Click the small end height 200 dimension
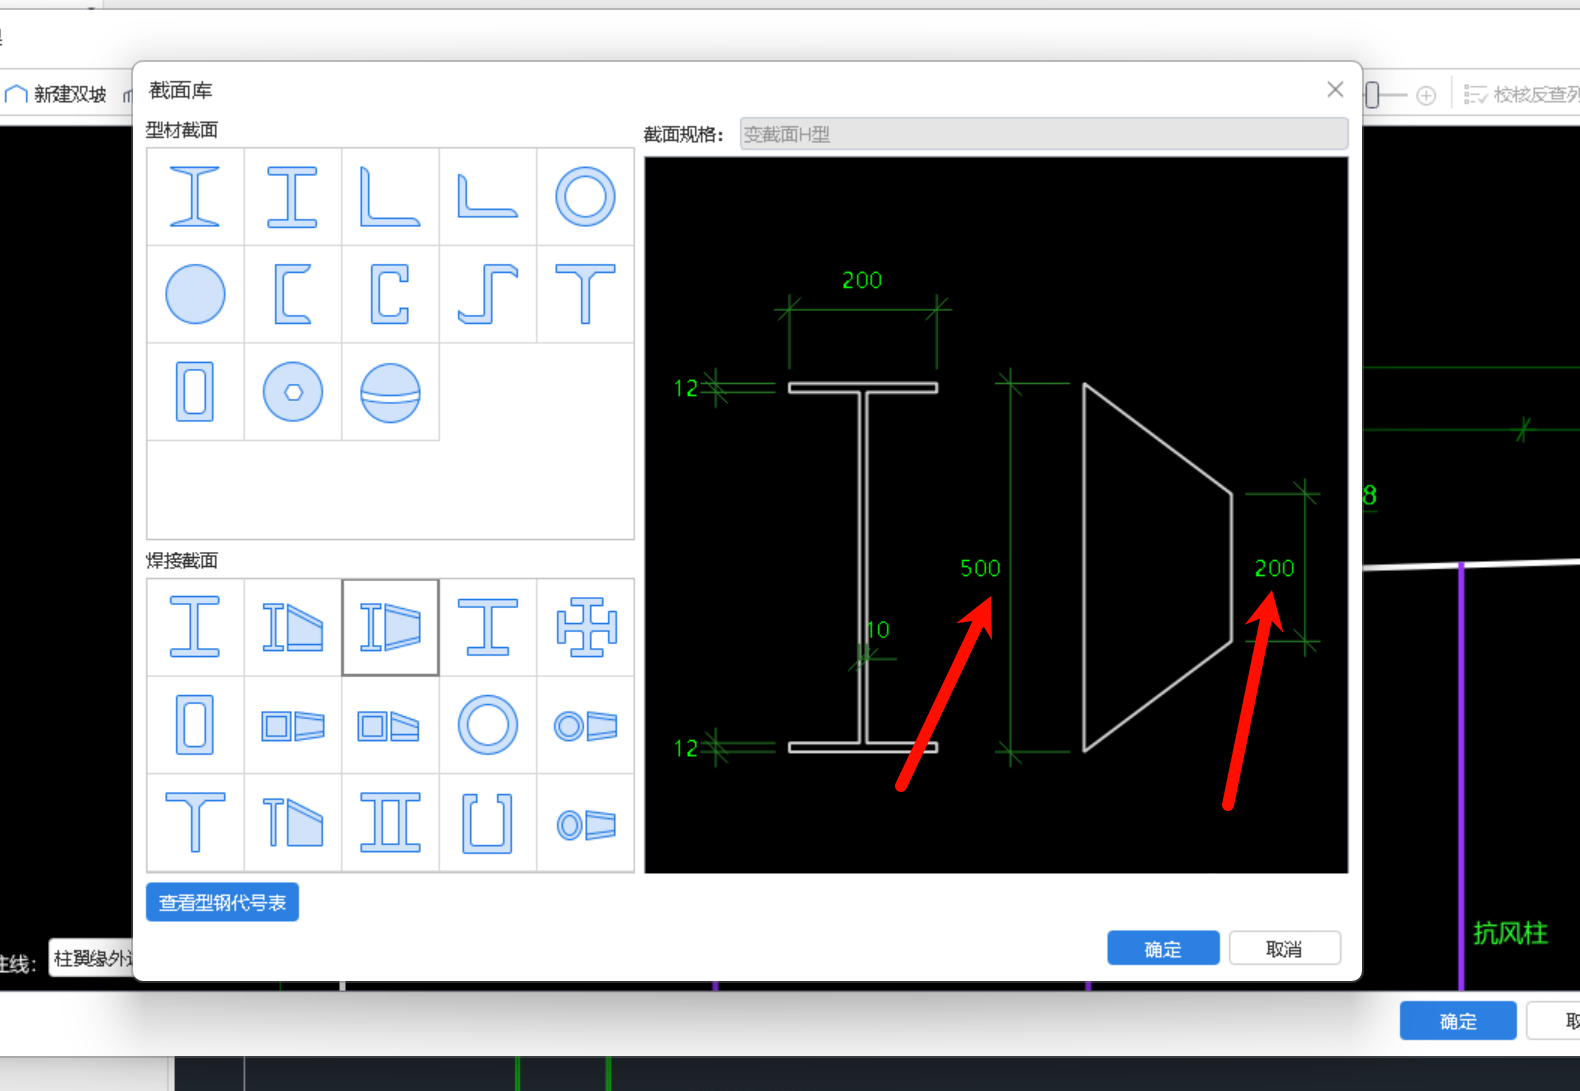 (x=1274, y=568)
